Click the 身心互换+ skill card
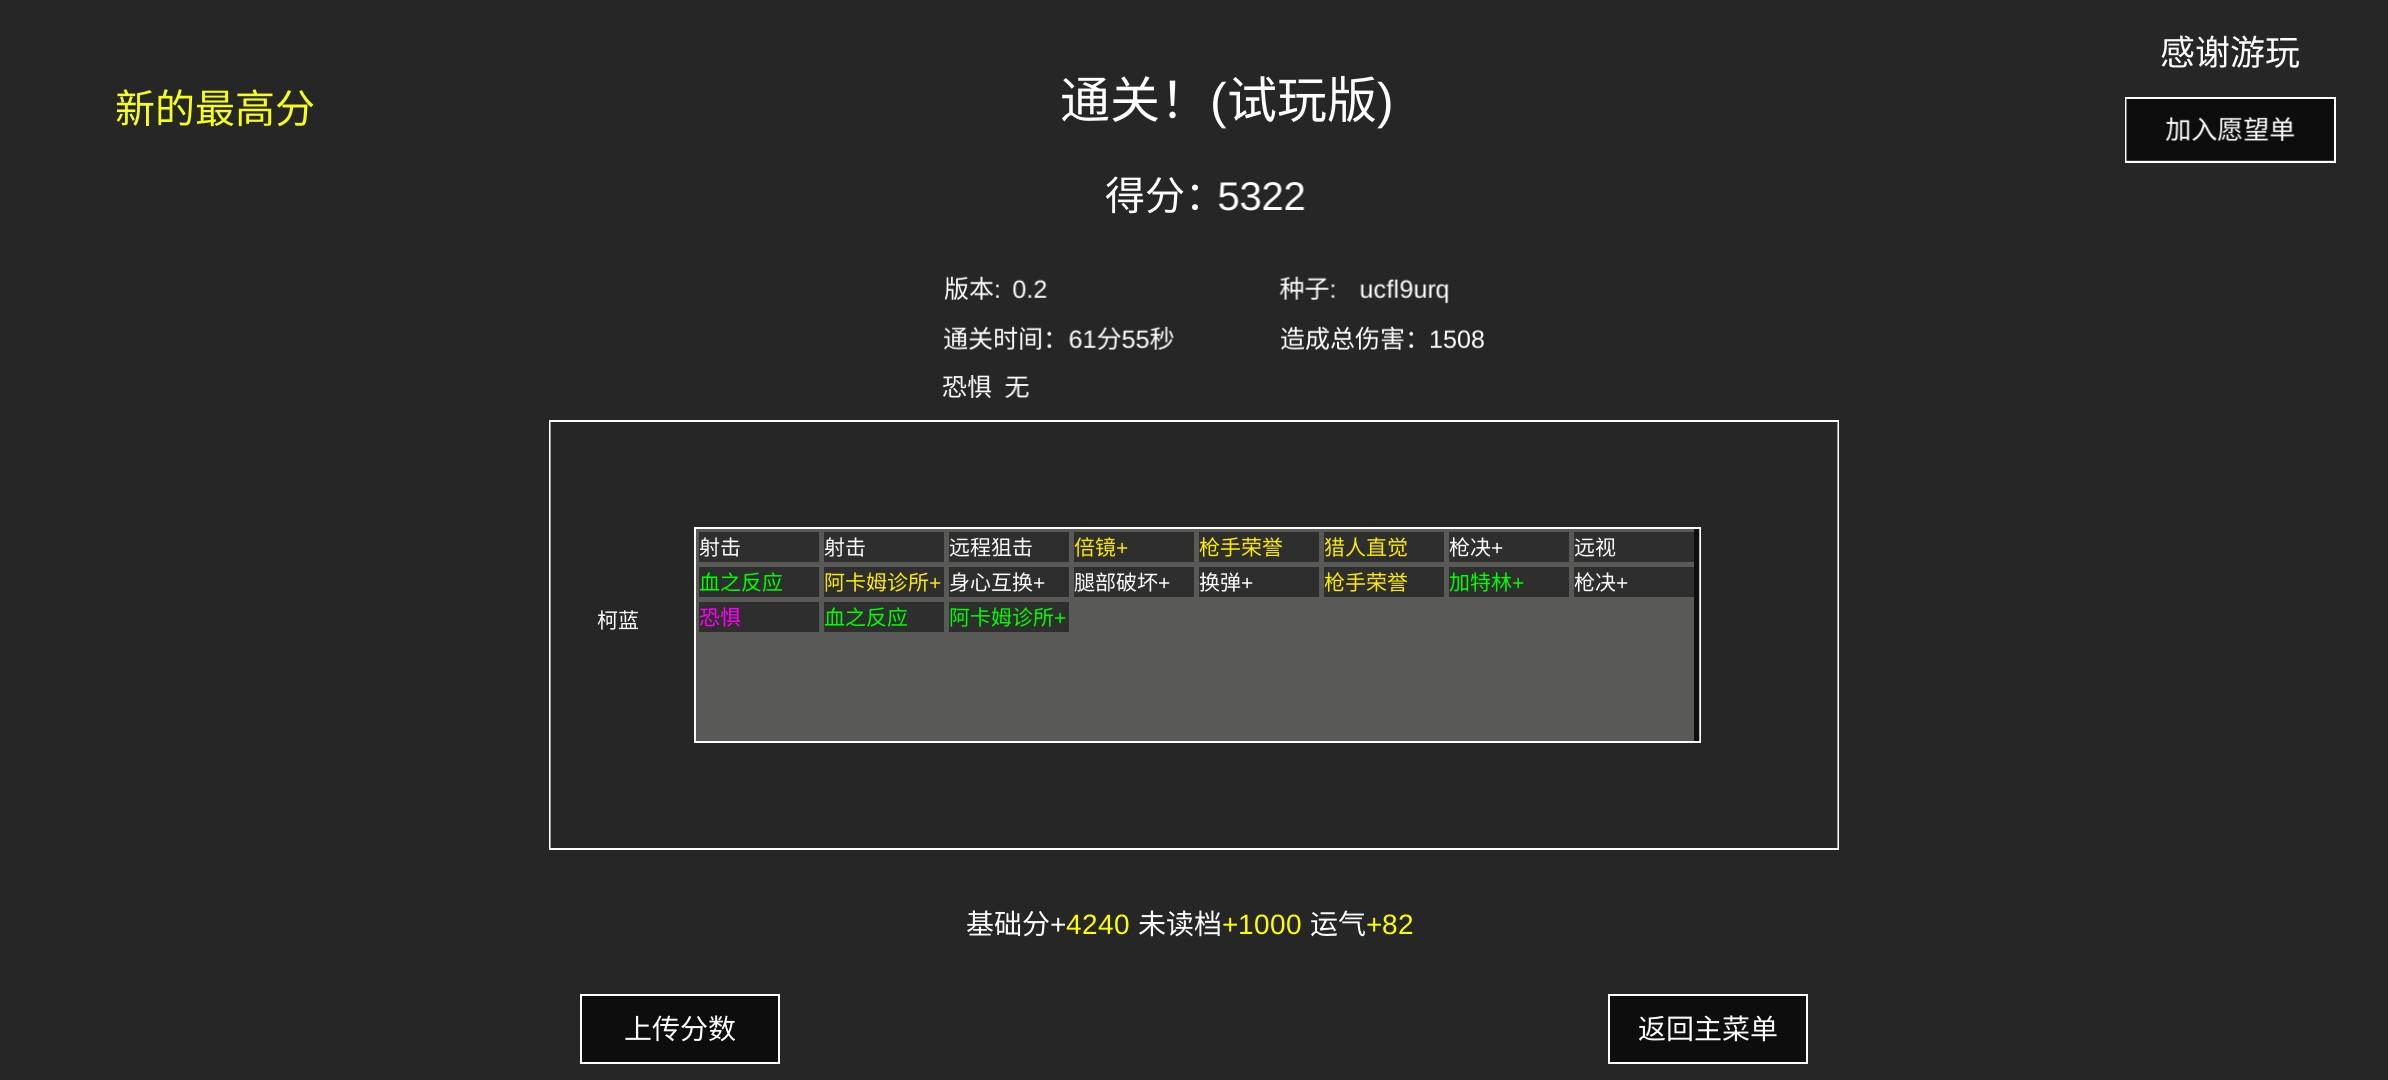Image resolution: width=2388 pixels, height=1080 pixels. (1006, 582)
